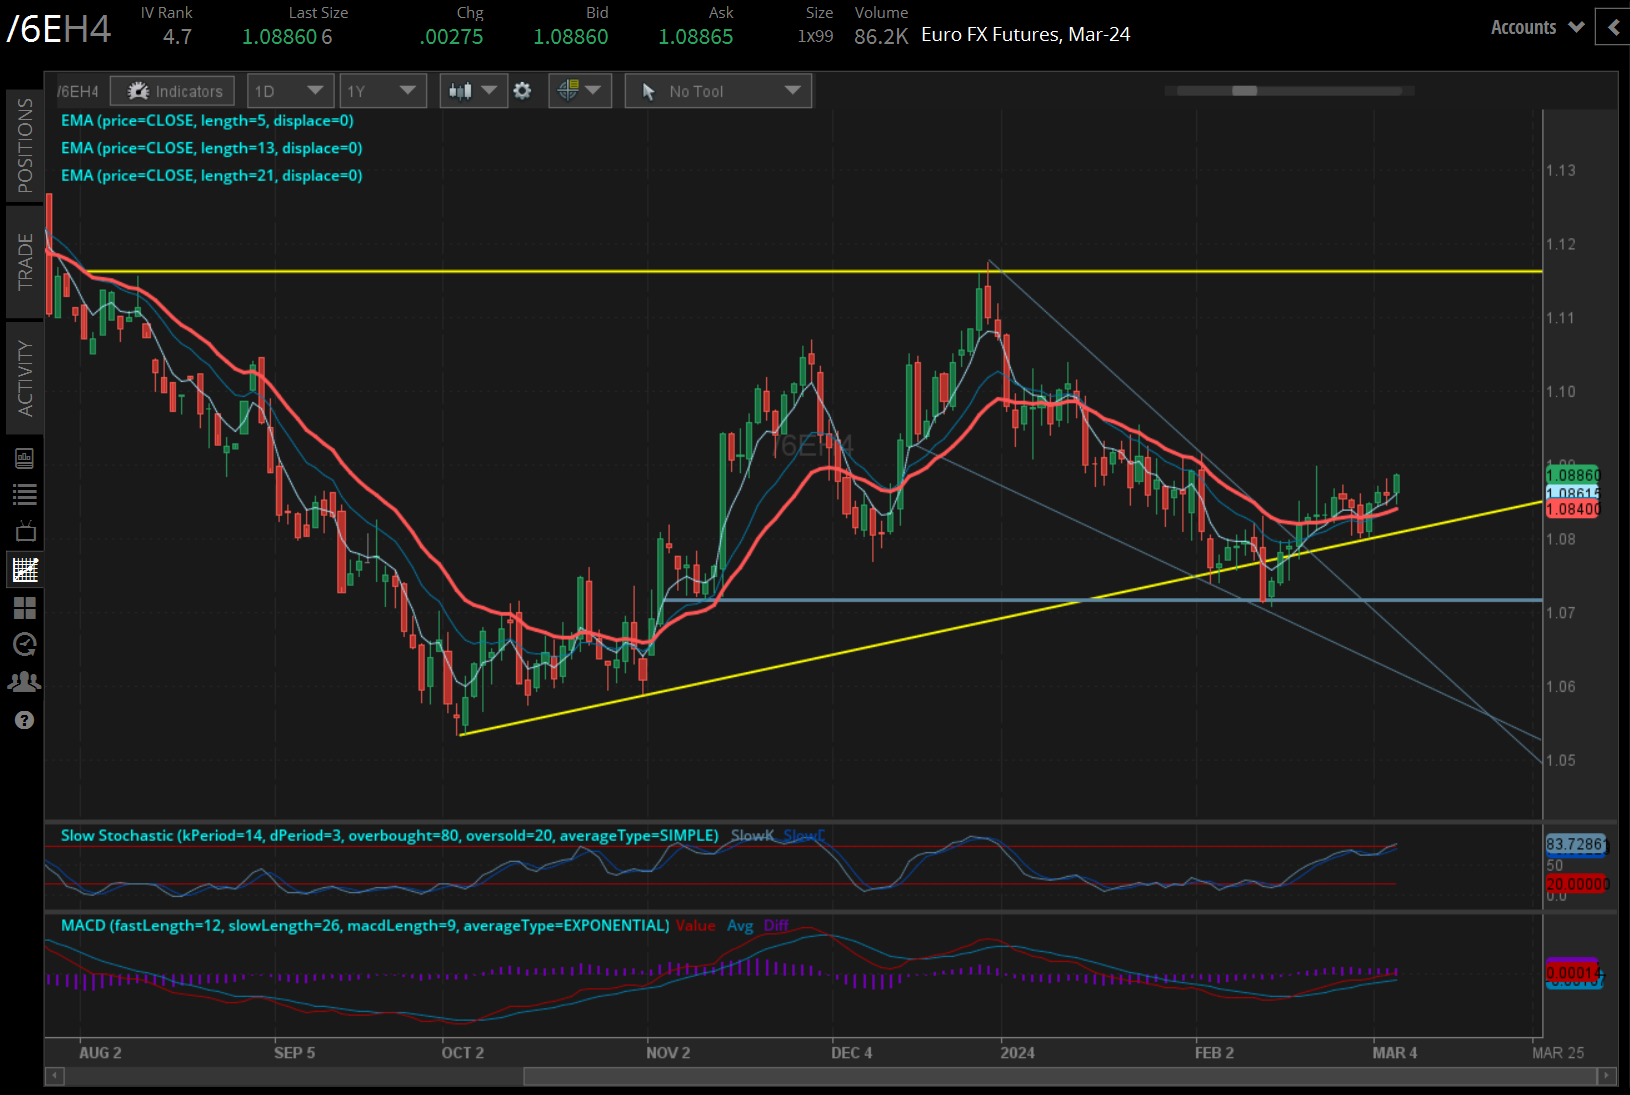Select the active chart grid sidebar icon
1630x1095 pixels.
25,570
